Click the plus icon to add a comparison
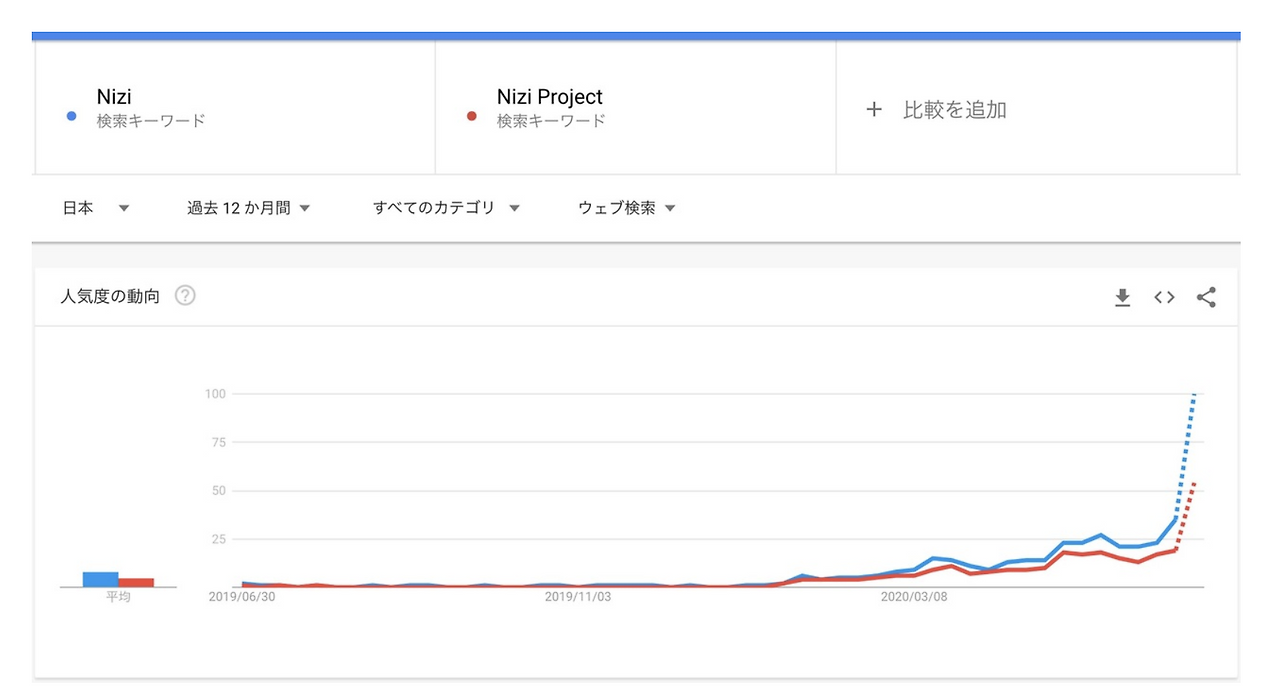The width and height of the screenshot is (1280, 695). coord(874,110)
